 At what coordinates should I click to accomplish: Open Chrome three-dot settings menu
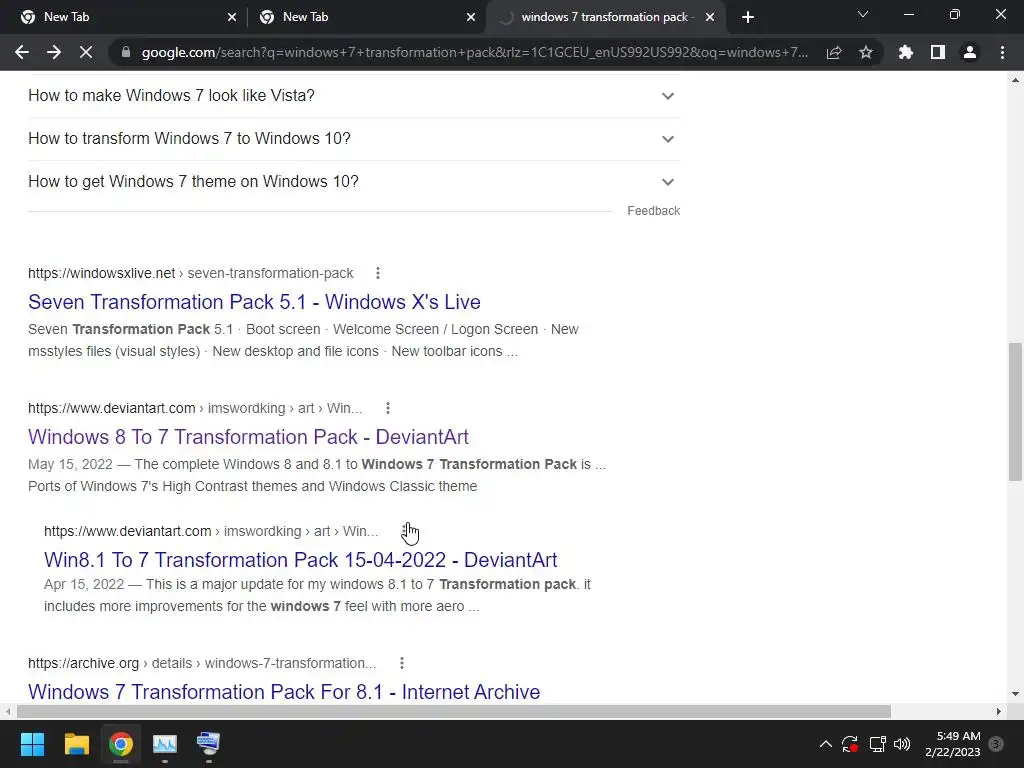click(x=1002, y=52)
